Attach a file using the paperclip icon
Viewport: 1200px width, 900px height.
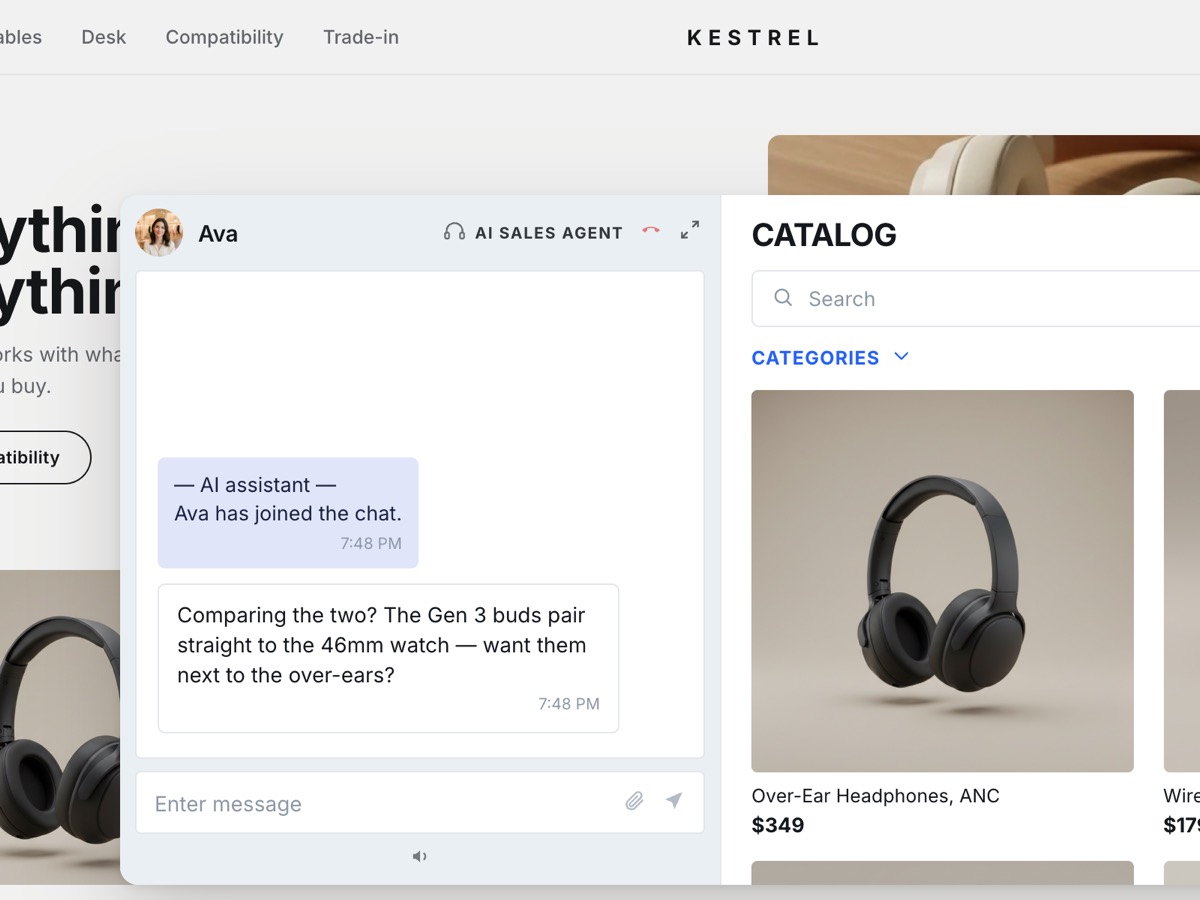point(634,801)
